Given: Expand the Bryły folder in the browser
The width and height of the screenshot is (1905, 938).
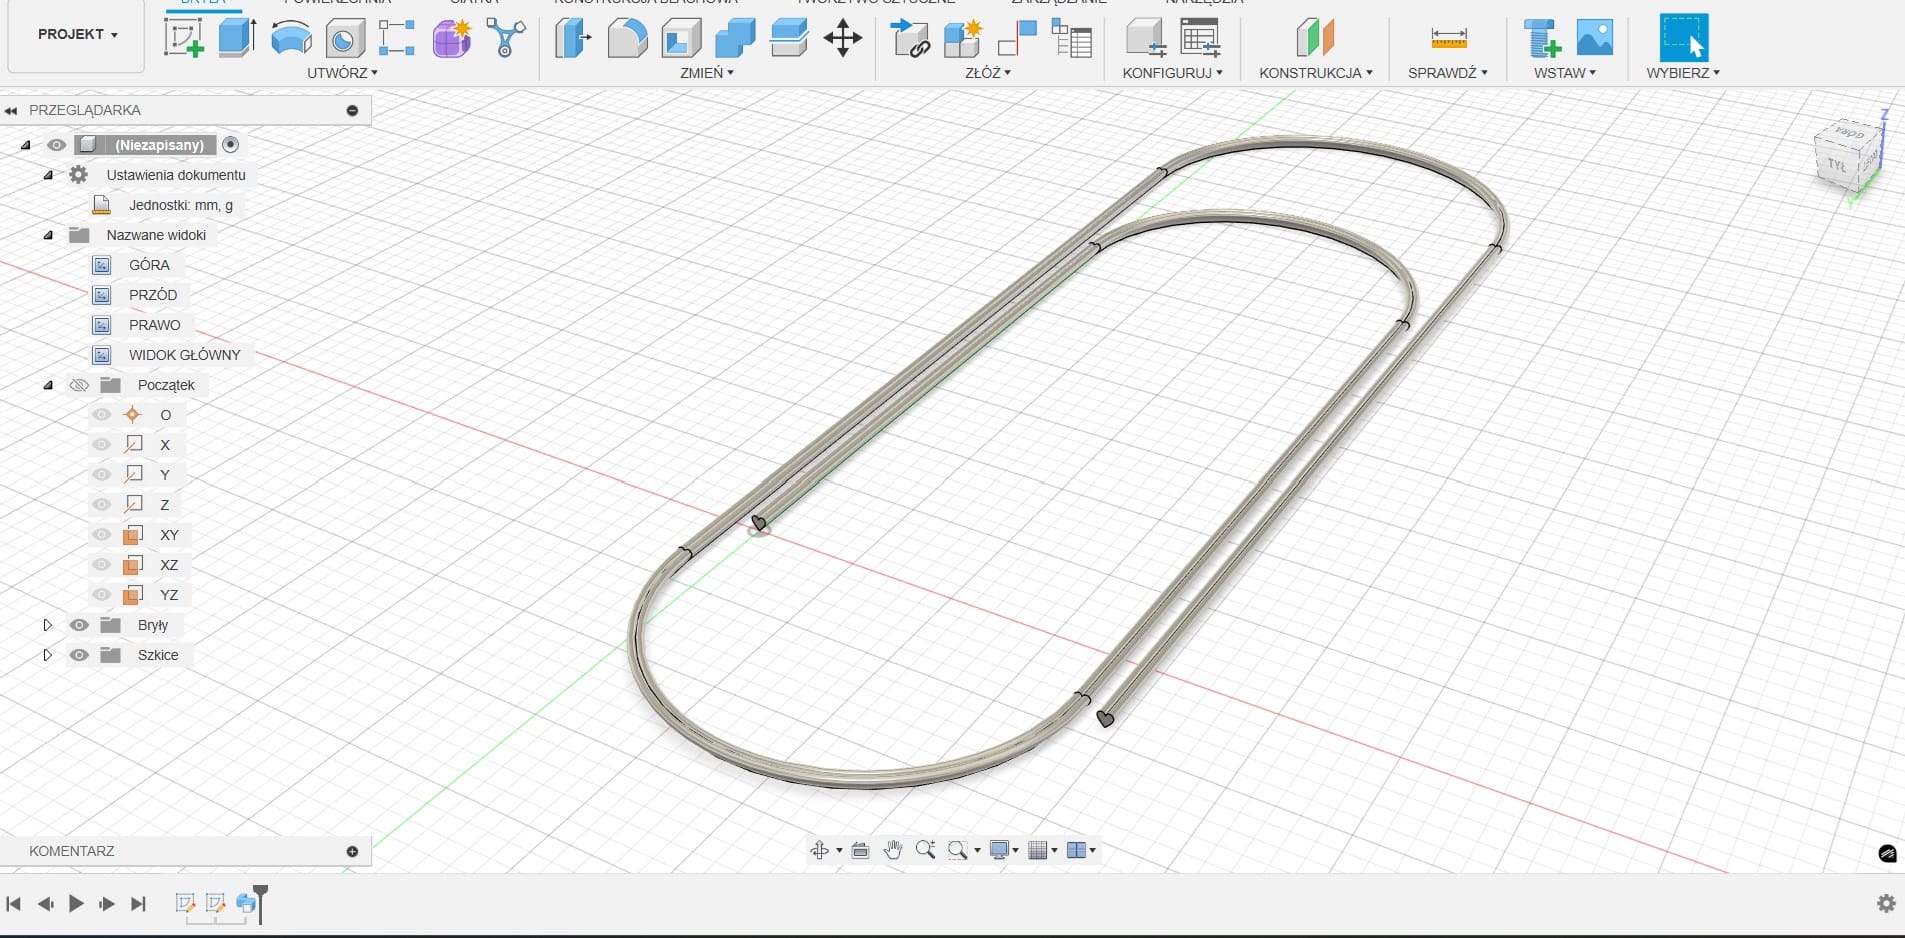Looking at the screenshot, I should pyautogui.click(x=47, y=625).
